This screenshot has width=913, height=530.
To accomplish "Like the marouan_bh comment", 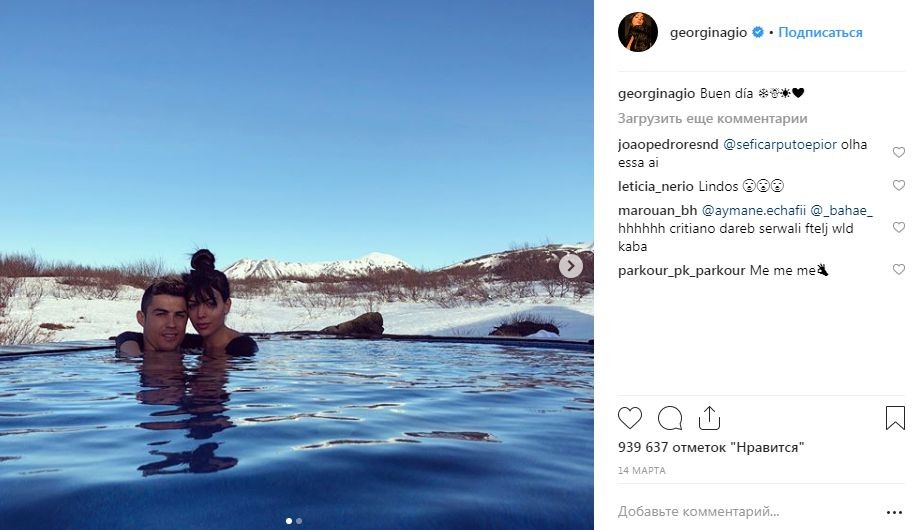I will (898, 228).
